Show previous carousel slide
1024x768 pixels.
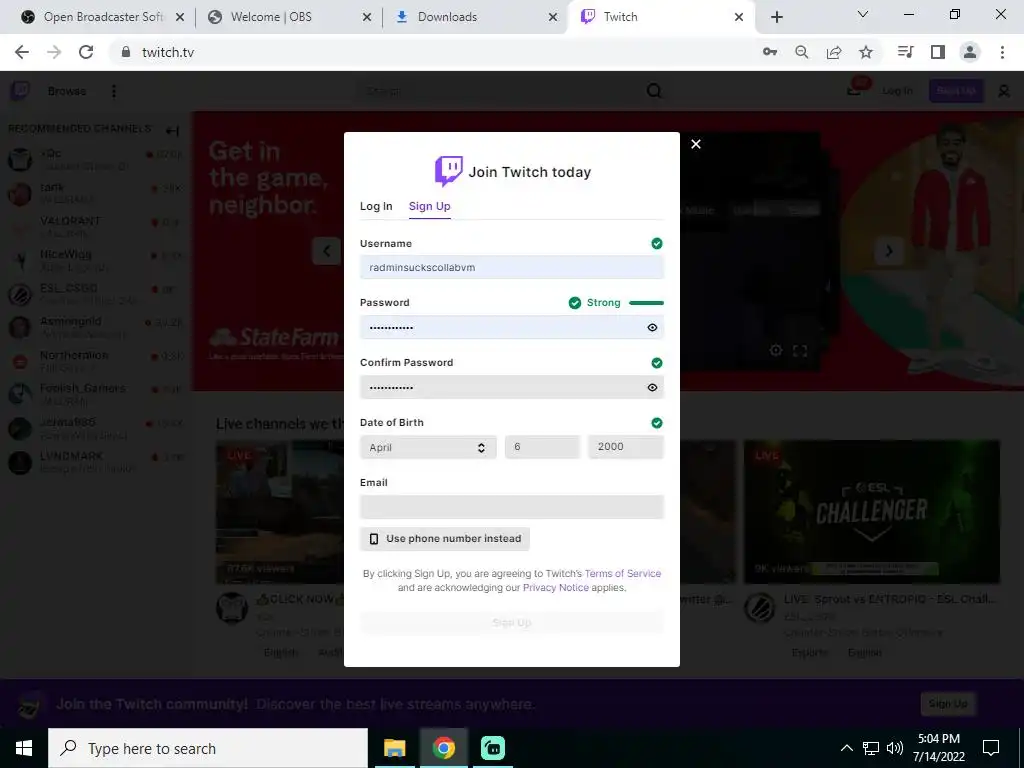[x=327, y=250]
